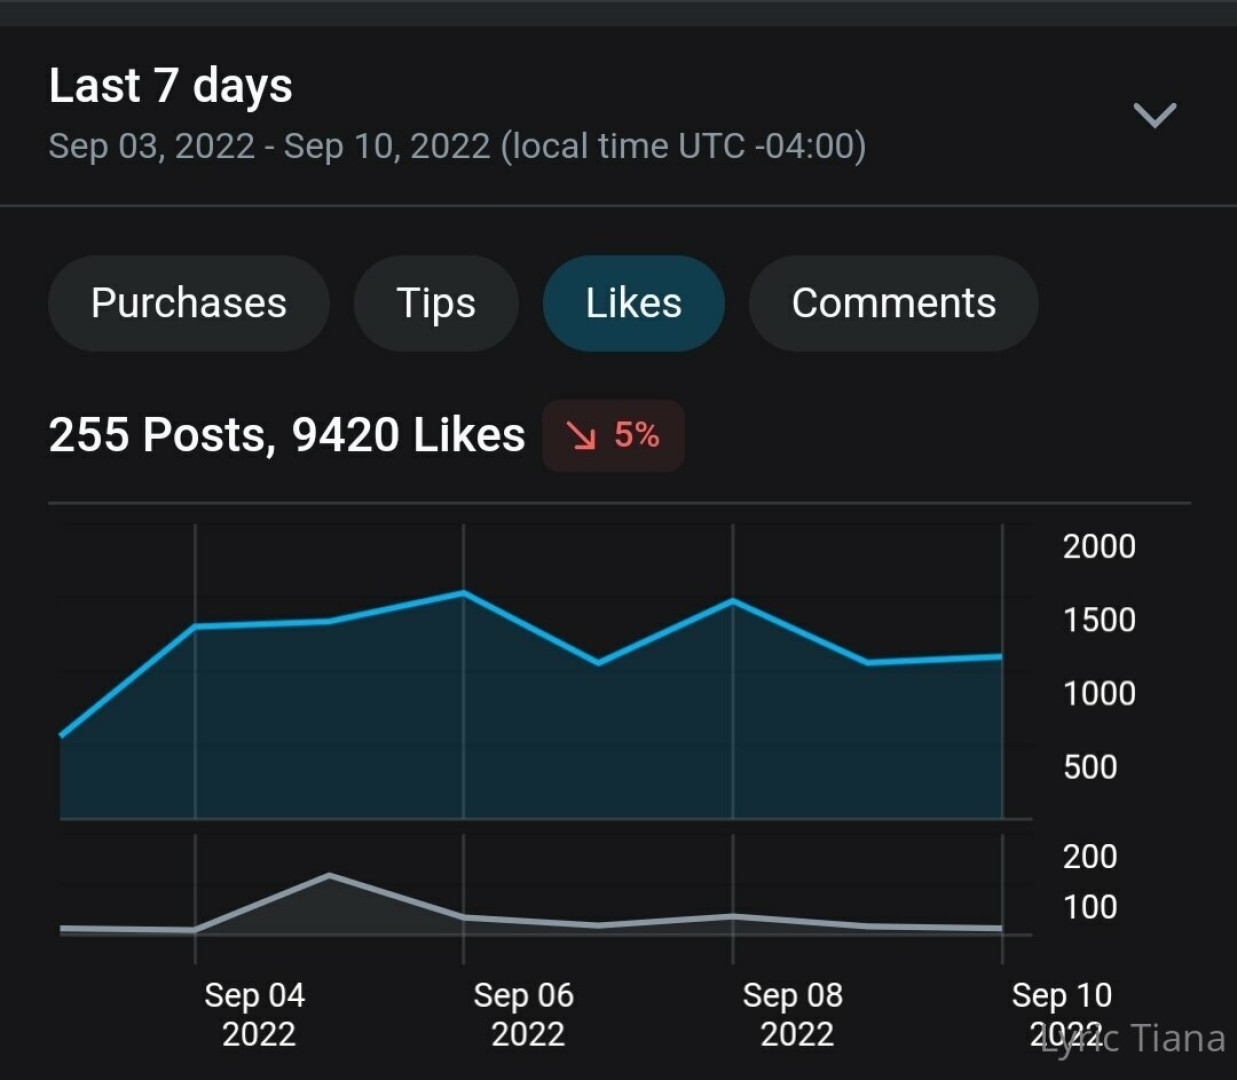This screenshot has width=1237, height=1080.
Task: Click the date range subtitle text
Action: [457, 147]
